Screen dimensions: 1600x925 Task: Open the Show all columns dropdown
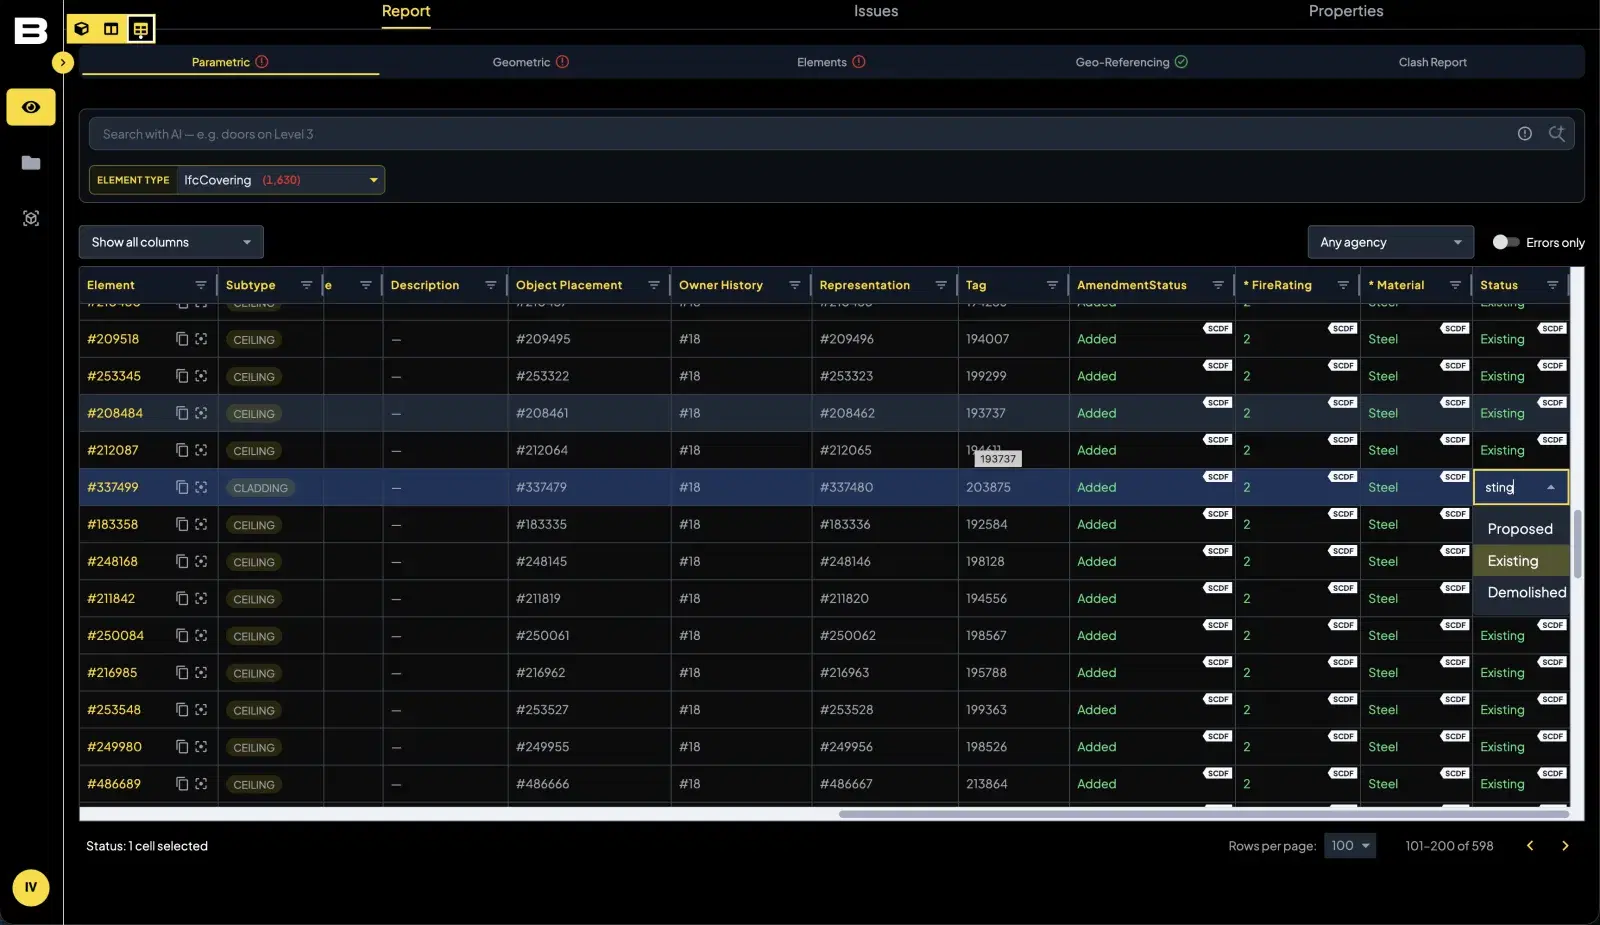coord(171,242)
